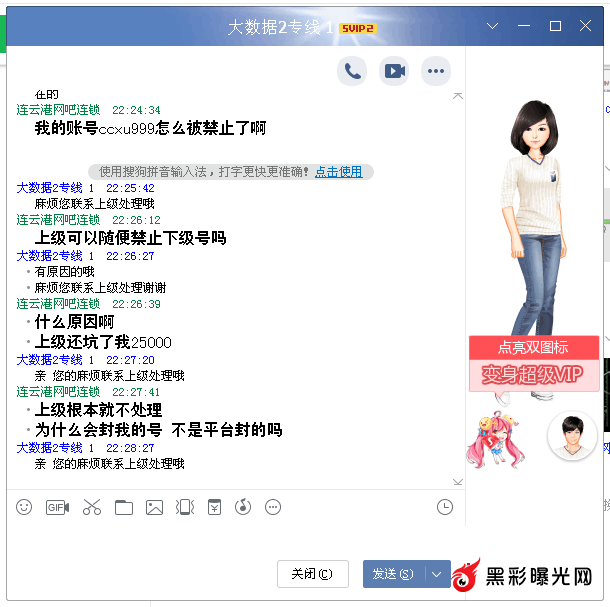Click the 点亮双图标 banner
This screenshot has height=607, width=610.
click(533, 347)
